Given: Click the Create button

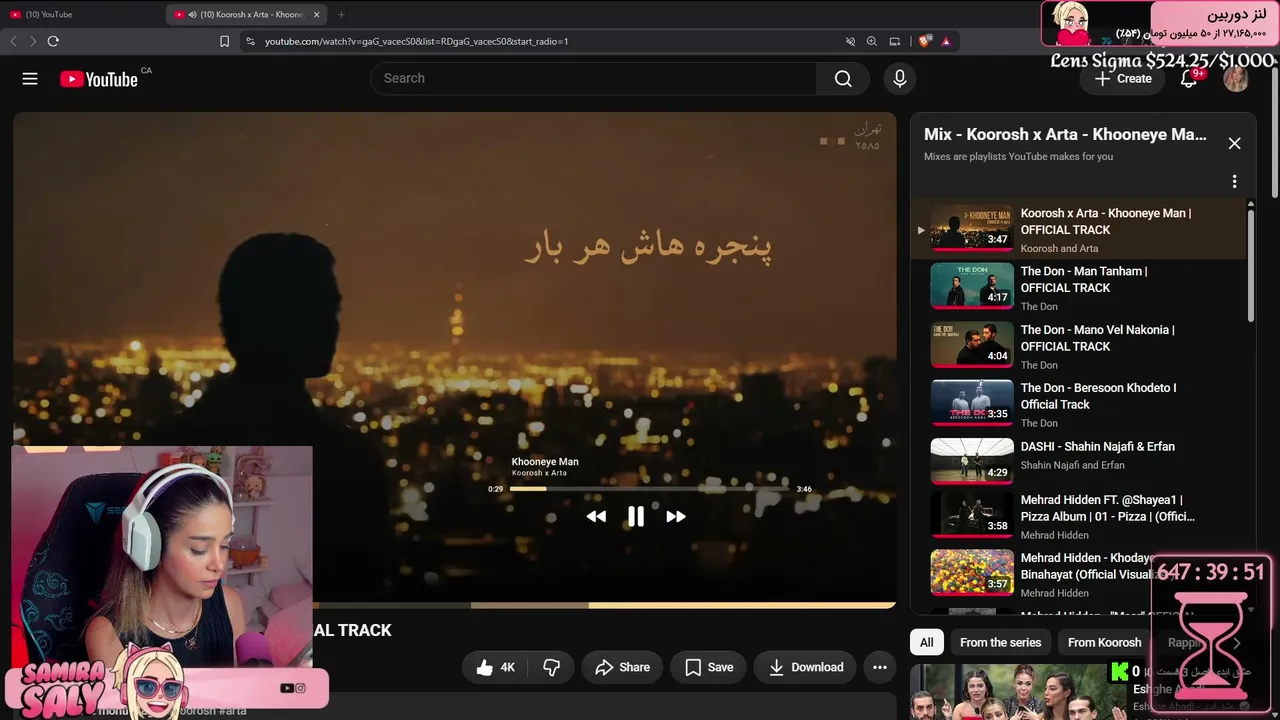Looking at the screenshot, I should pos(1123,79).
